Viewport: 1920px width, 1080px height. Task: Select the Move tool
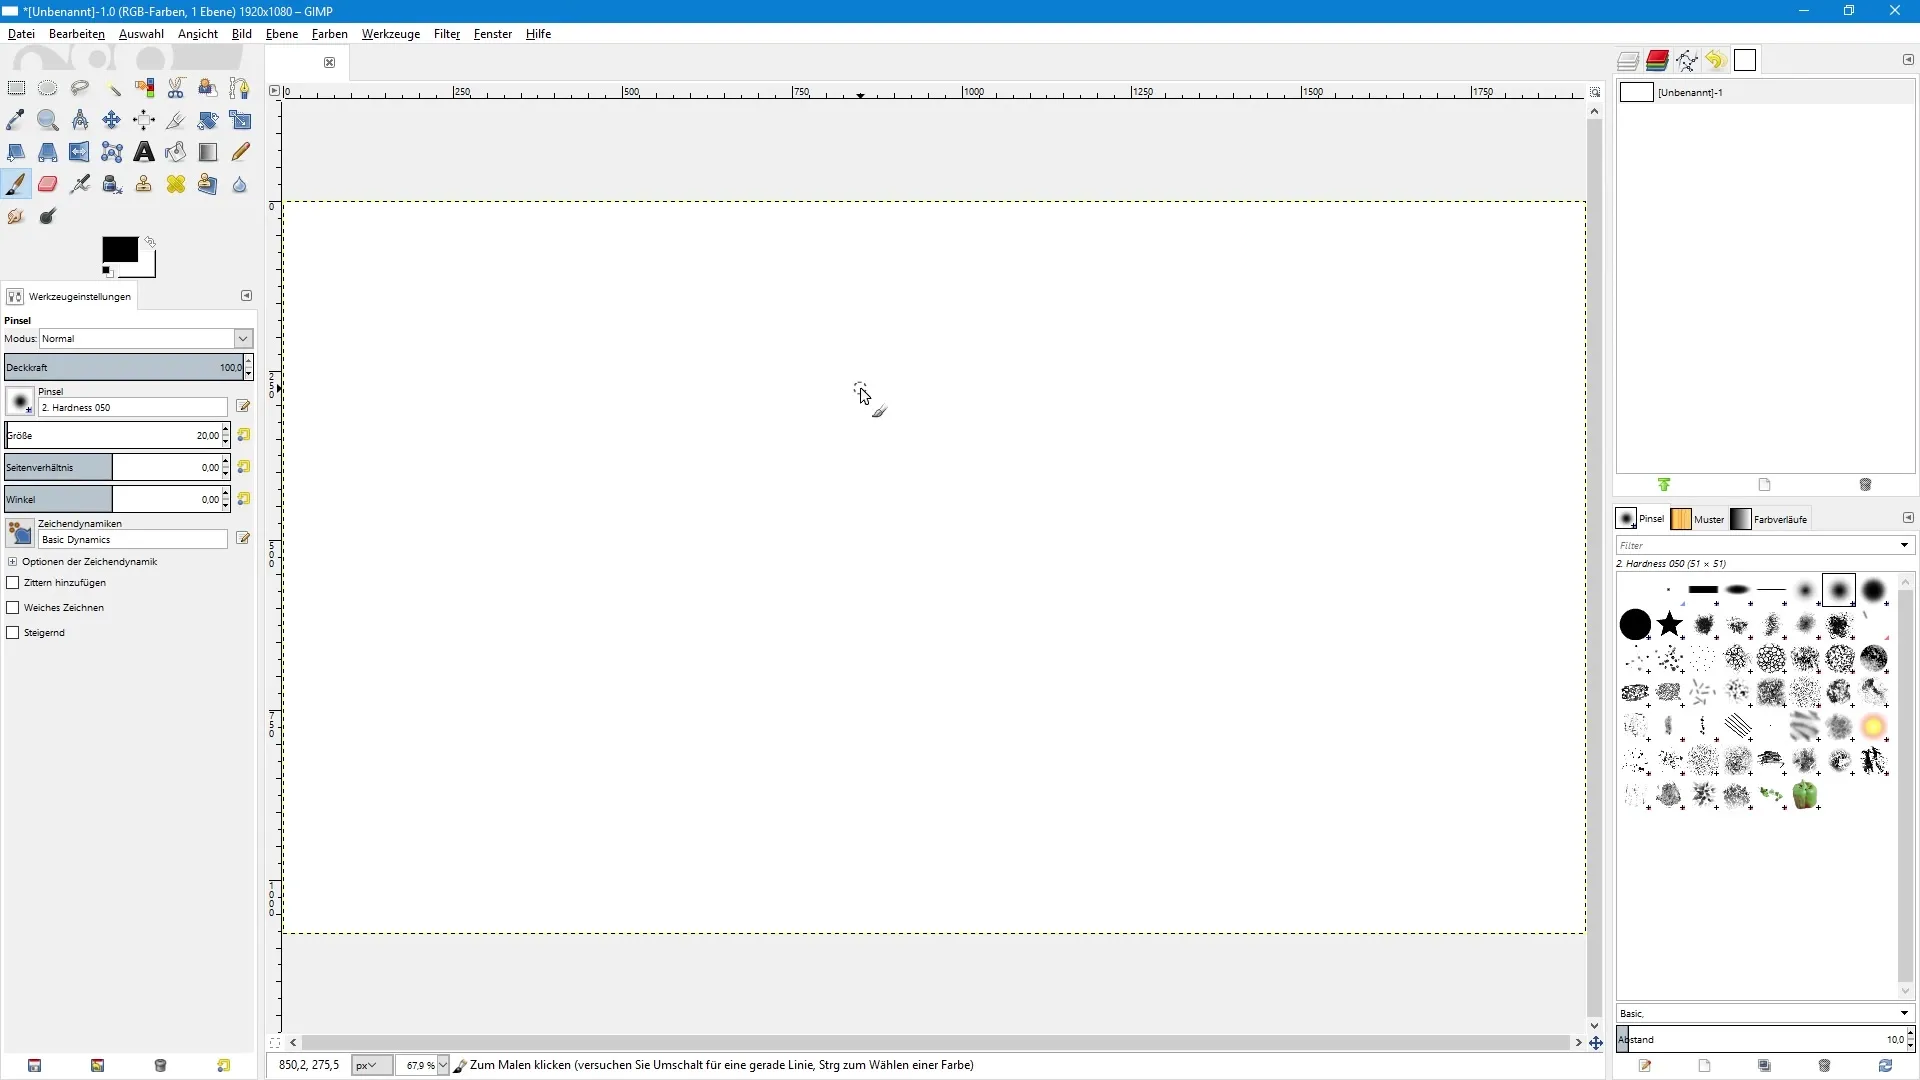tap(112, 120)
